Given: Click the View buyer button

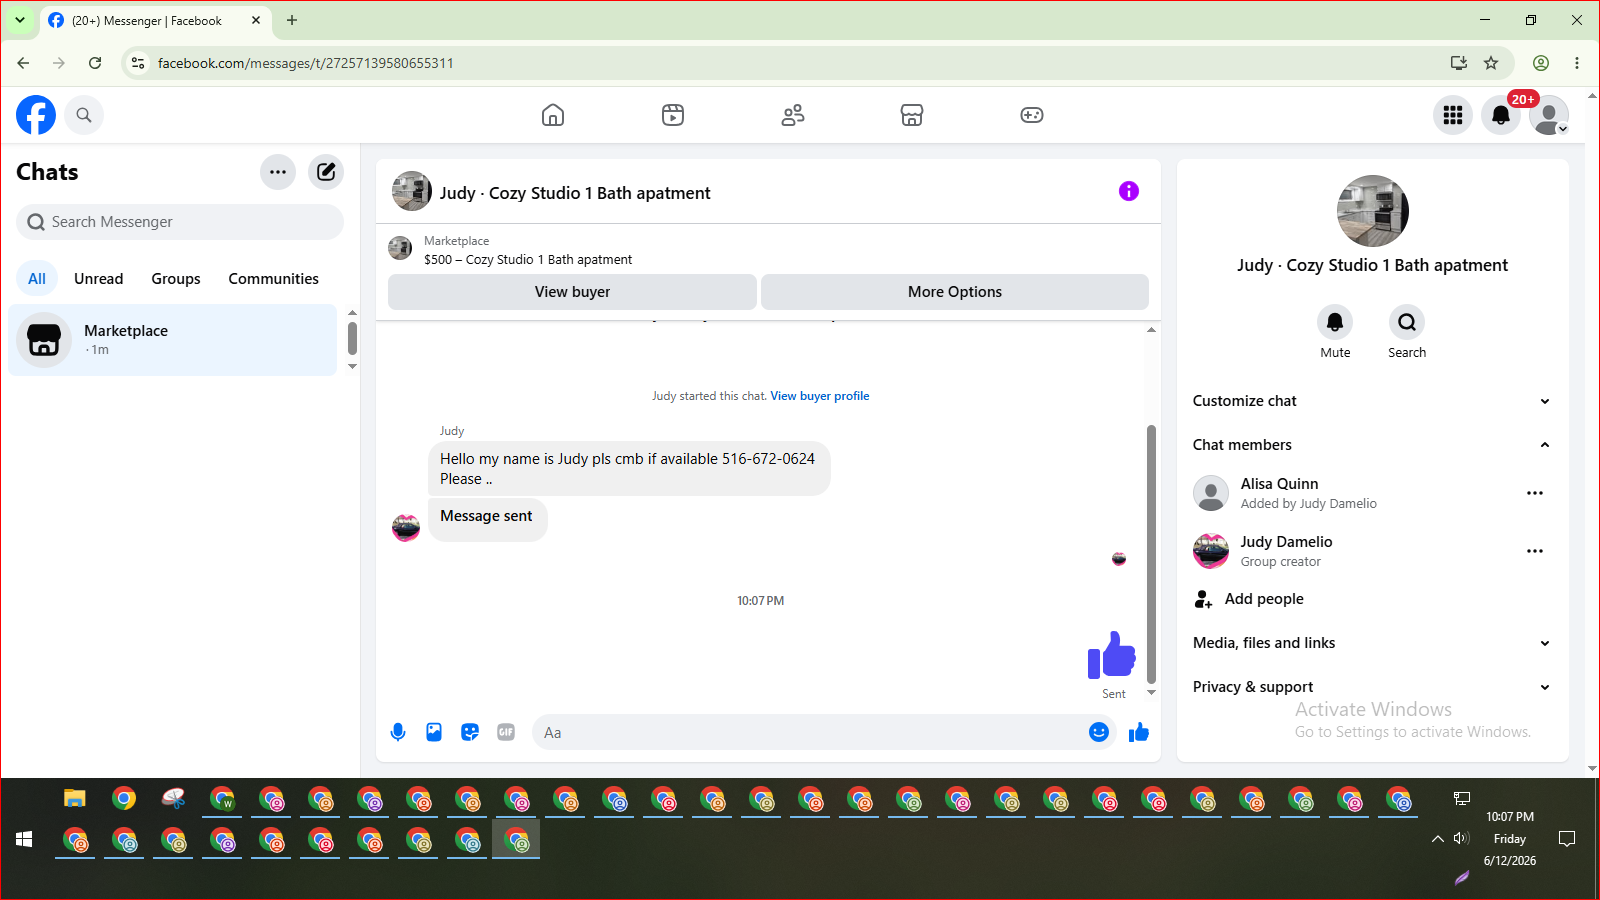Looking at the screenshot, I should coord(572,292).
